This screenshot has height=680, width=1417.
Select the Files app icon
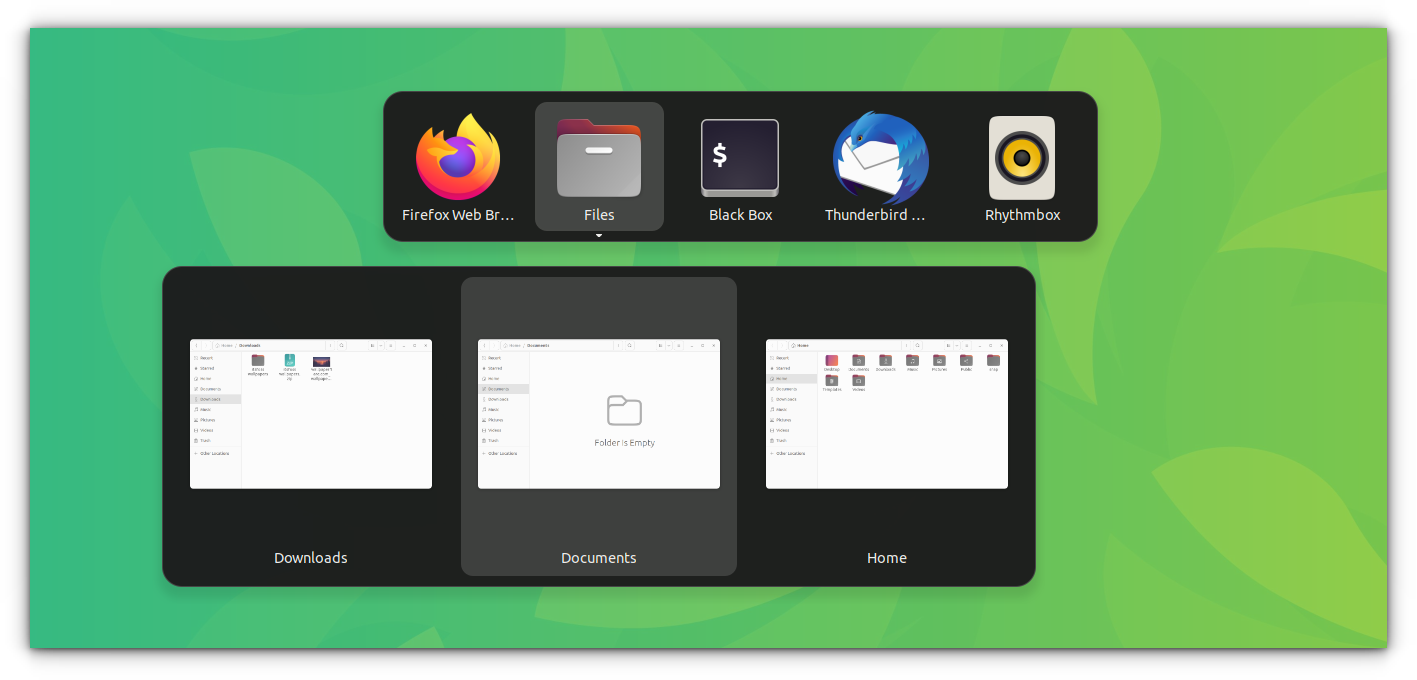[x=599, y=158]
